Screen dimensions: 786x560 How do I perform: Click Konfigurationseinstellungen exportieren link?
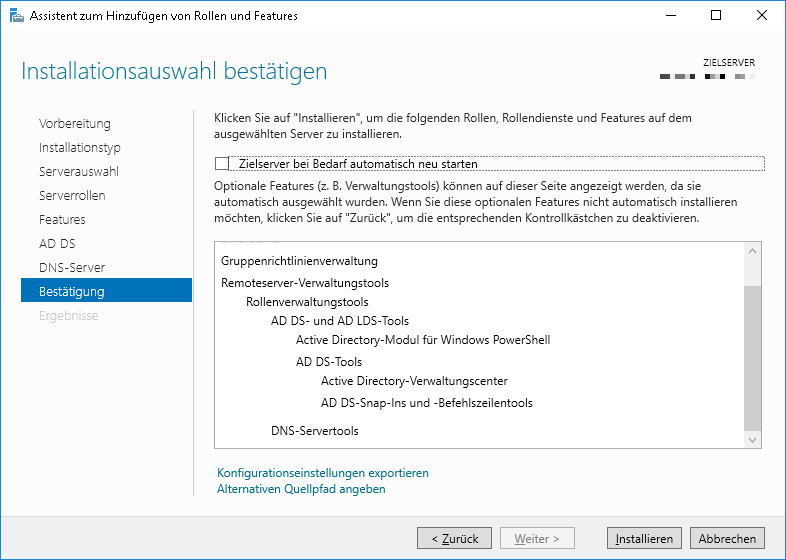point(322,473)
